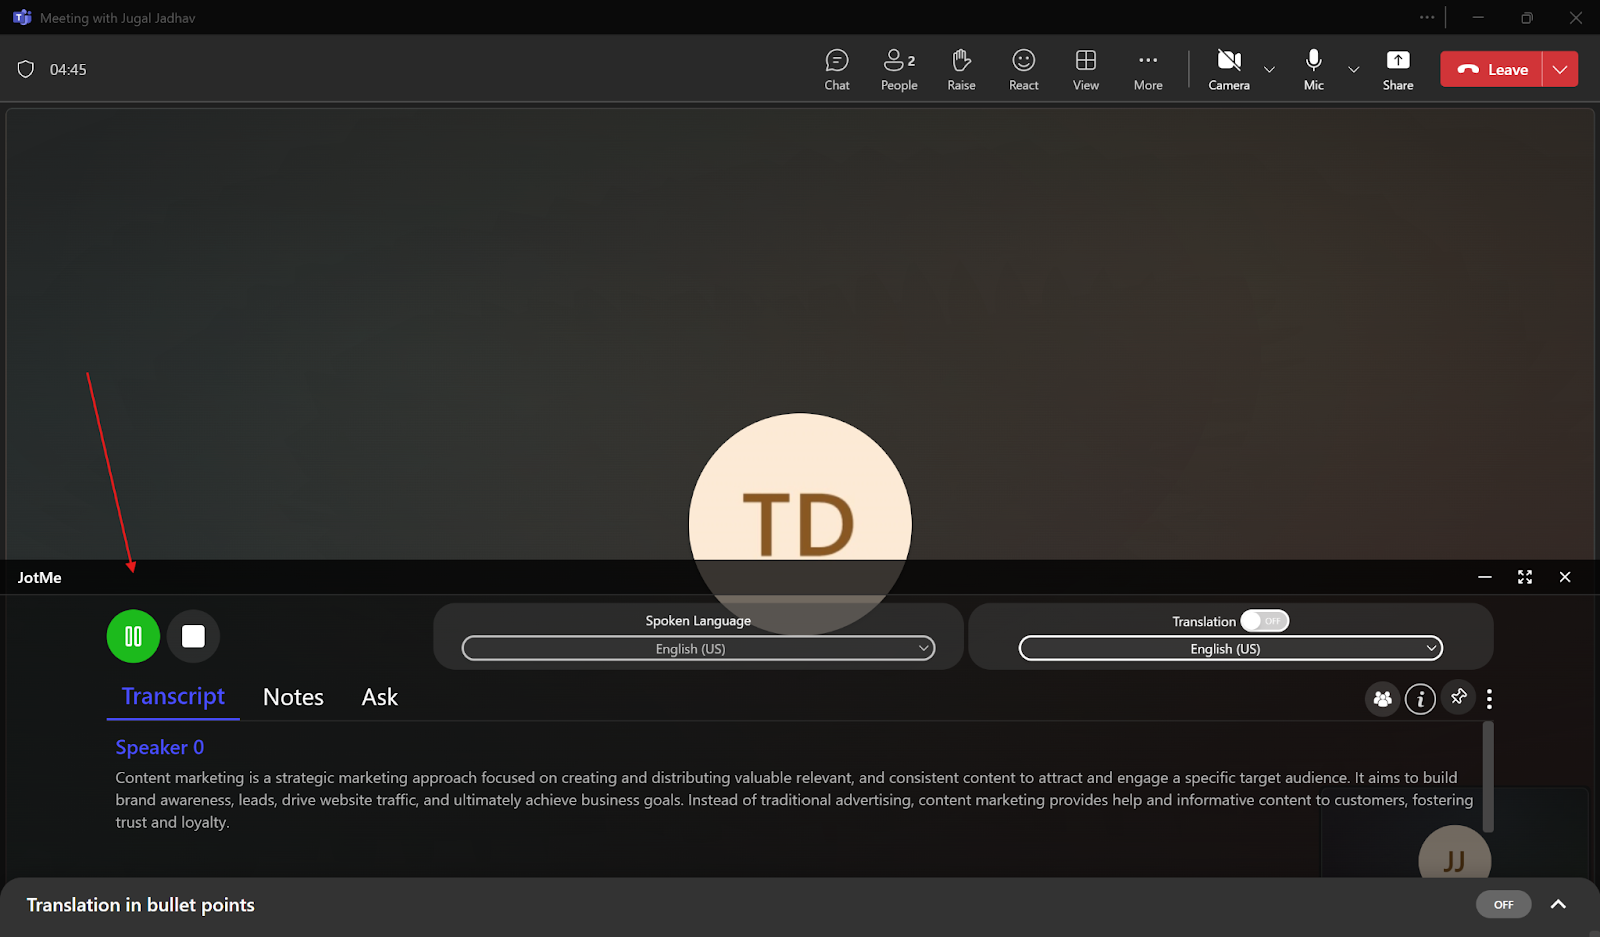Open the JotMe info icon
This screenshot has width=1600, height=937.
1420,699
